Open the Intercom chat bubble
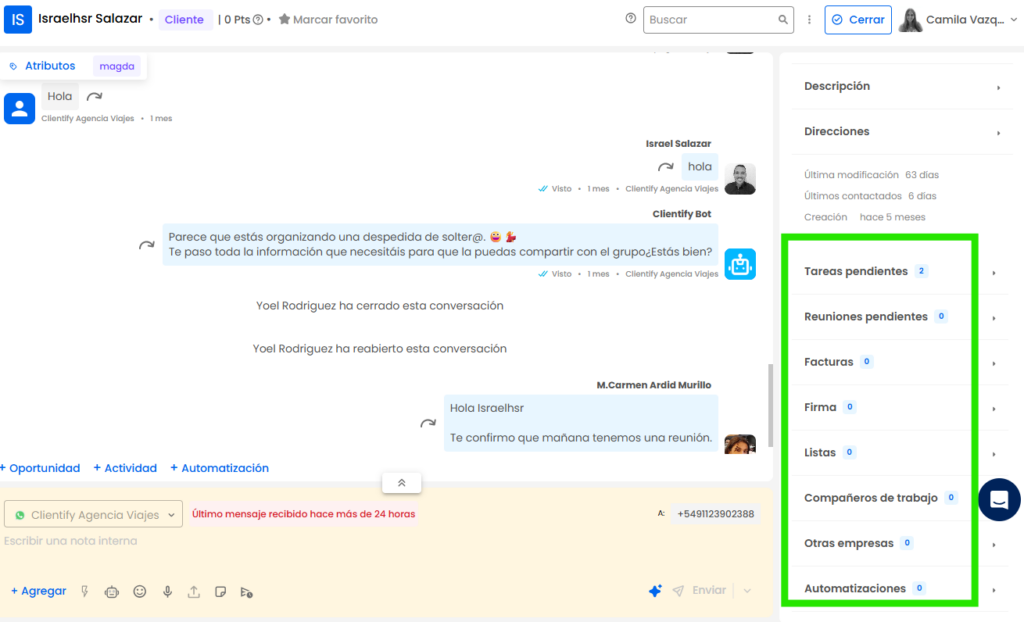 998,499
